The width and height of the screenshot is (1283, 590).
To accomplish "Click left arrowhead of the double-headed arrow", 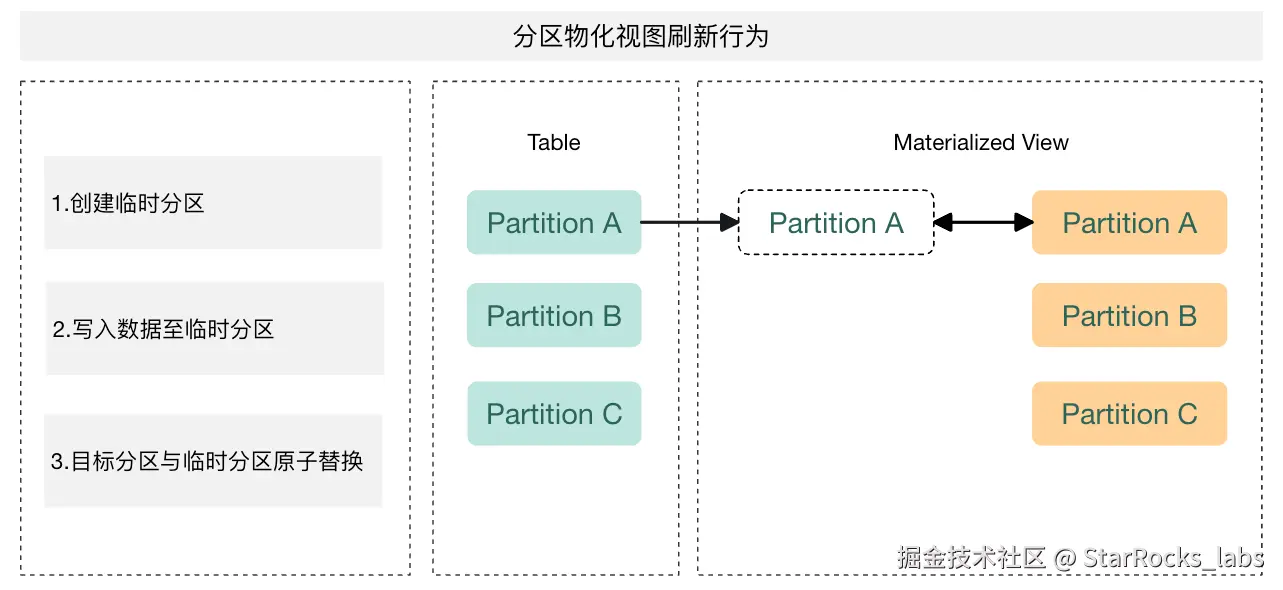I will pos(942,223).
